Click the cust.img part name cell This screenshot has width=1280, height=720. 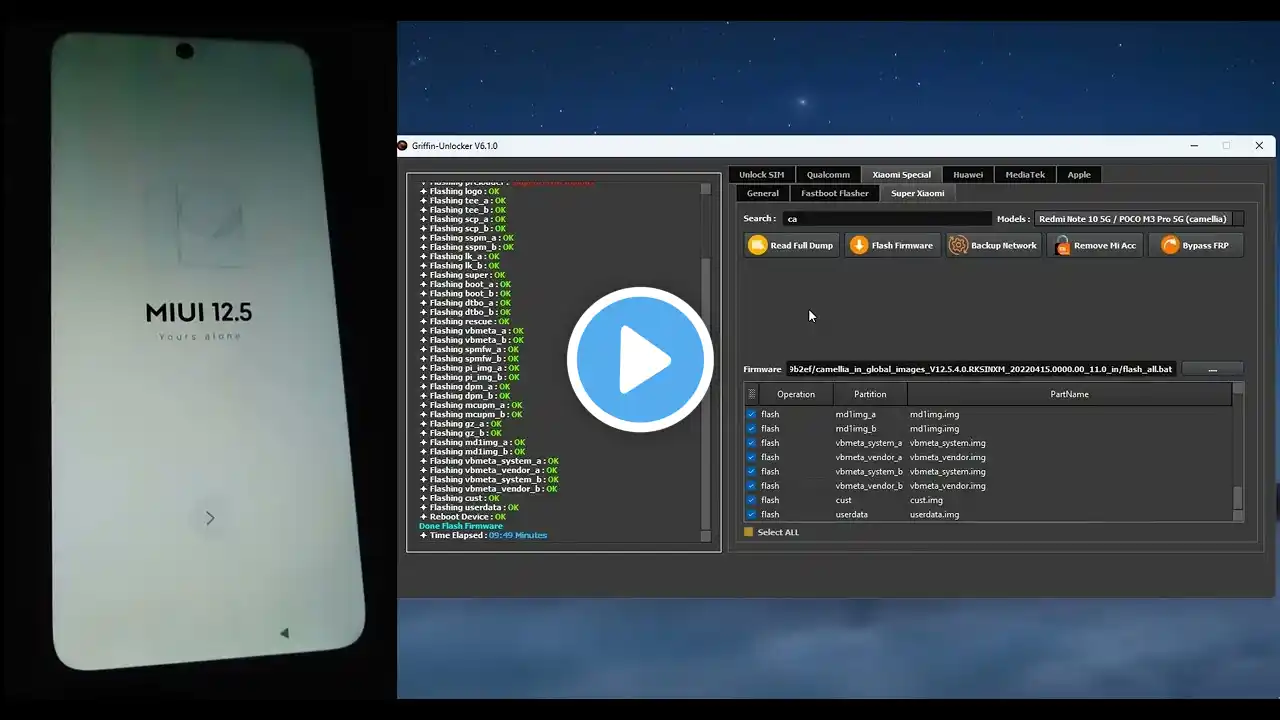click(x=926, y=500)
